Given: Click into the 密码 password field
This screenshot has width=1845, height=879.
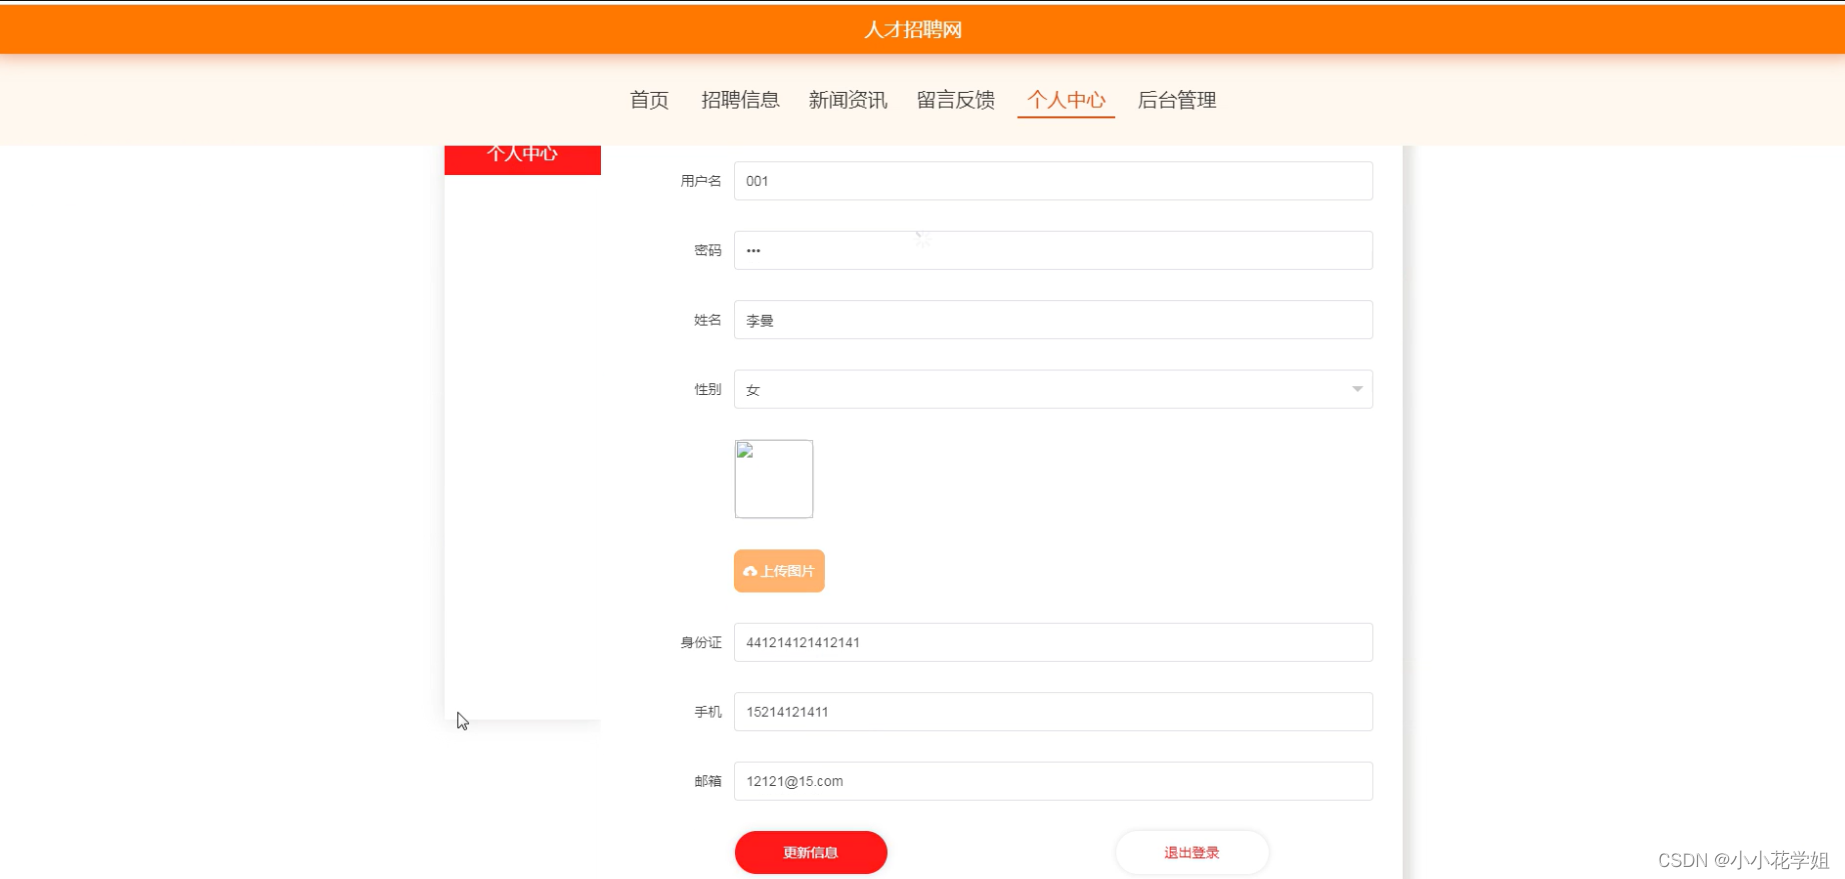Looking at the screenshot, I should (x=1053, y=250).
